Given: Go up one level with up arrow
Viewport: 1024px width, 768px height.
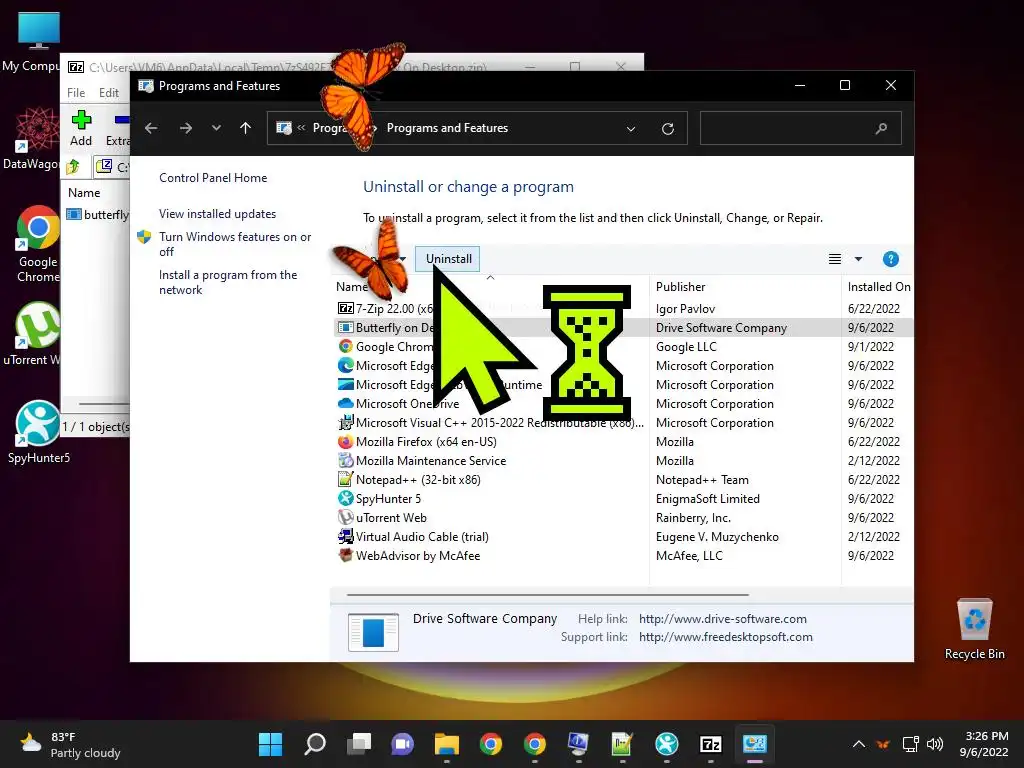Looking at the screenshot, I should pyautogui.click(x=246, y=128).
